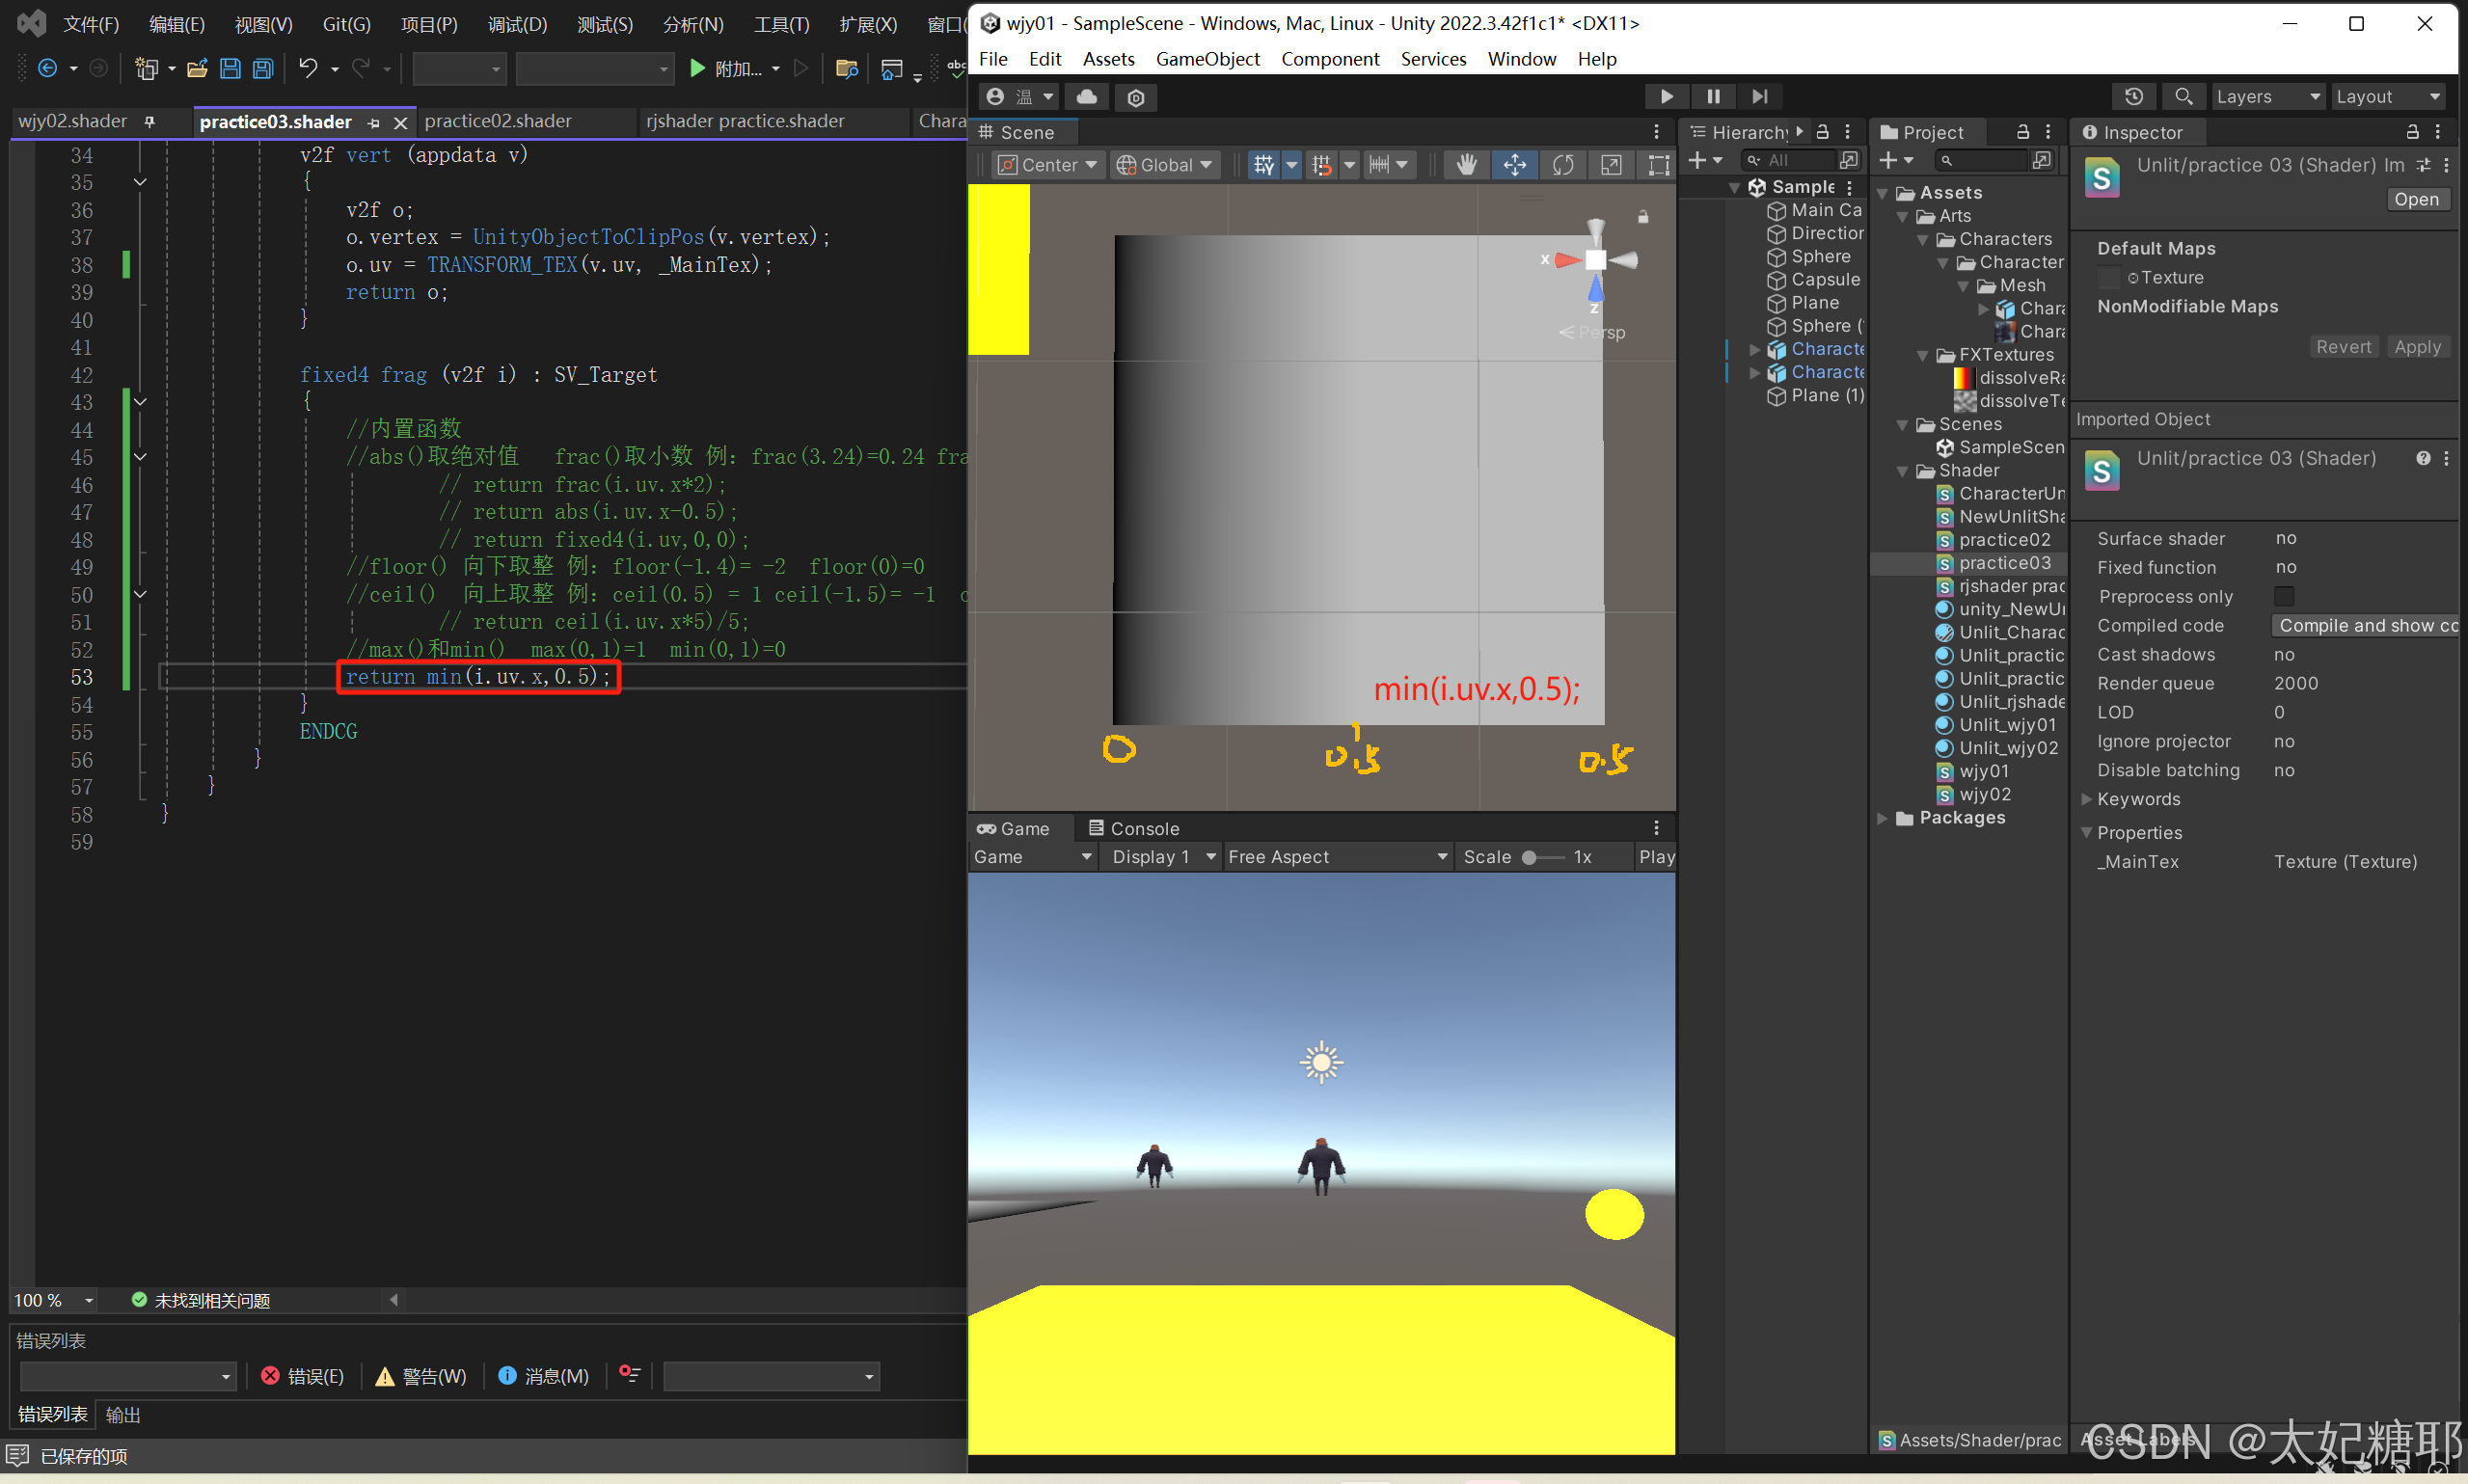Select the Move tool in Scene view
This screenshot has height=1484, width=2468.
(1514, 165)
